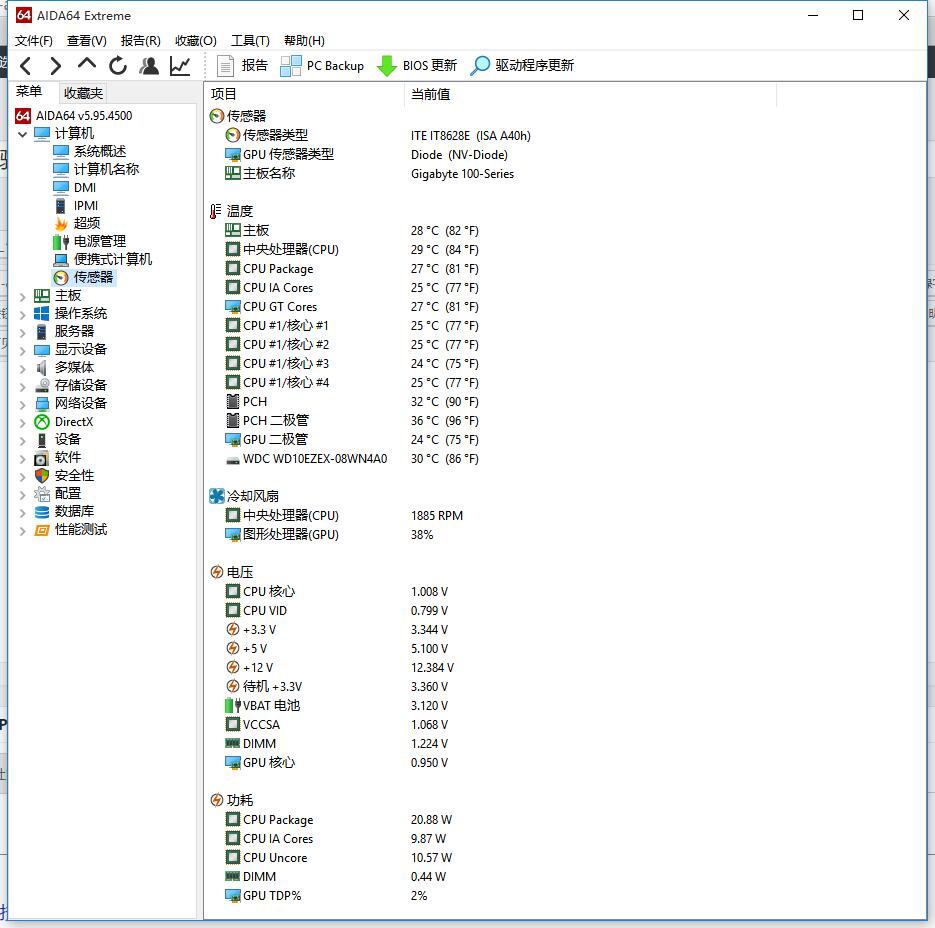
Task: Open the 帮助(H) menu
Action: (304, 41)
